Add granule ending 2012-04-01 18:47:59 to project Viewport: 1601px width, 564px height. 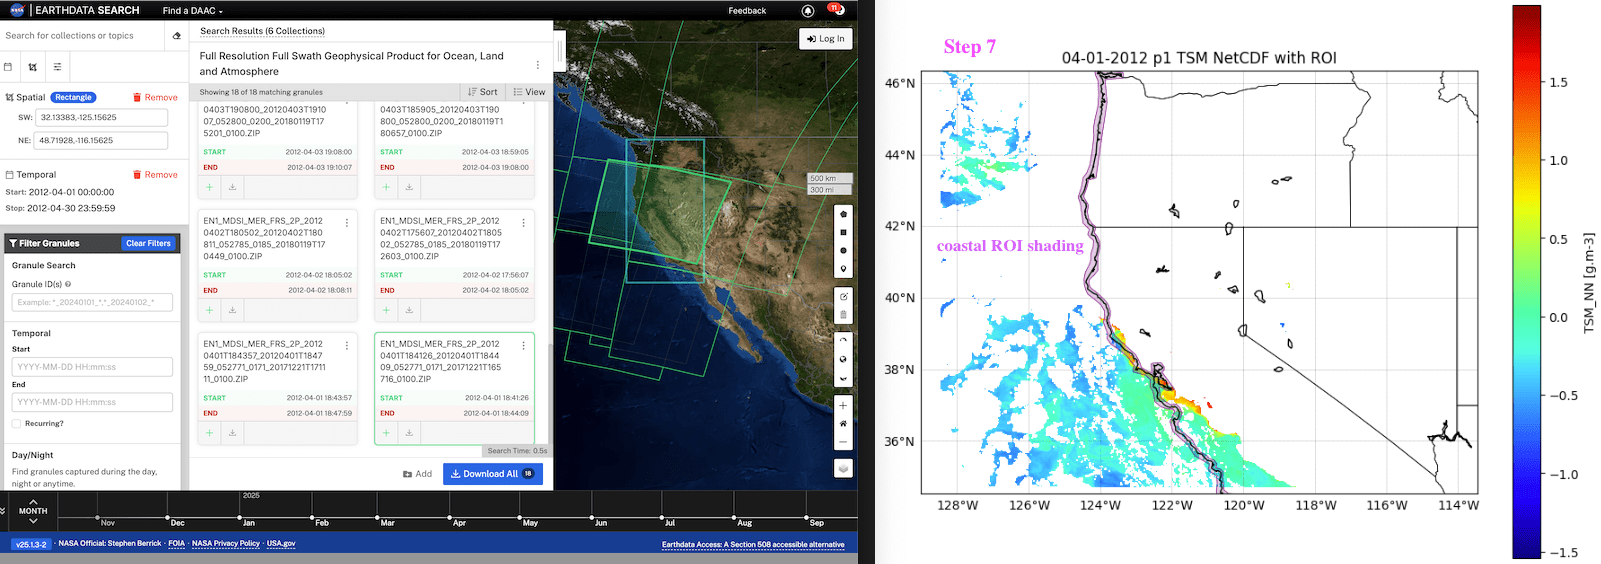tap(209, 433)
